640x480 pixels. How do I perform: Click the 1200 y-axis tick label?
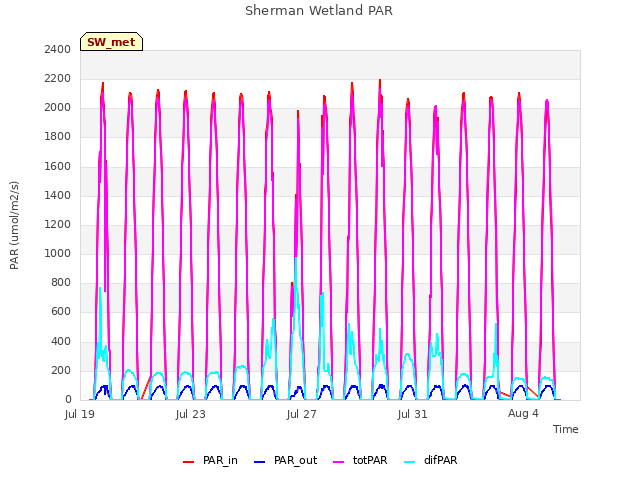58,224
